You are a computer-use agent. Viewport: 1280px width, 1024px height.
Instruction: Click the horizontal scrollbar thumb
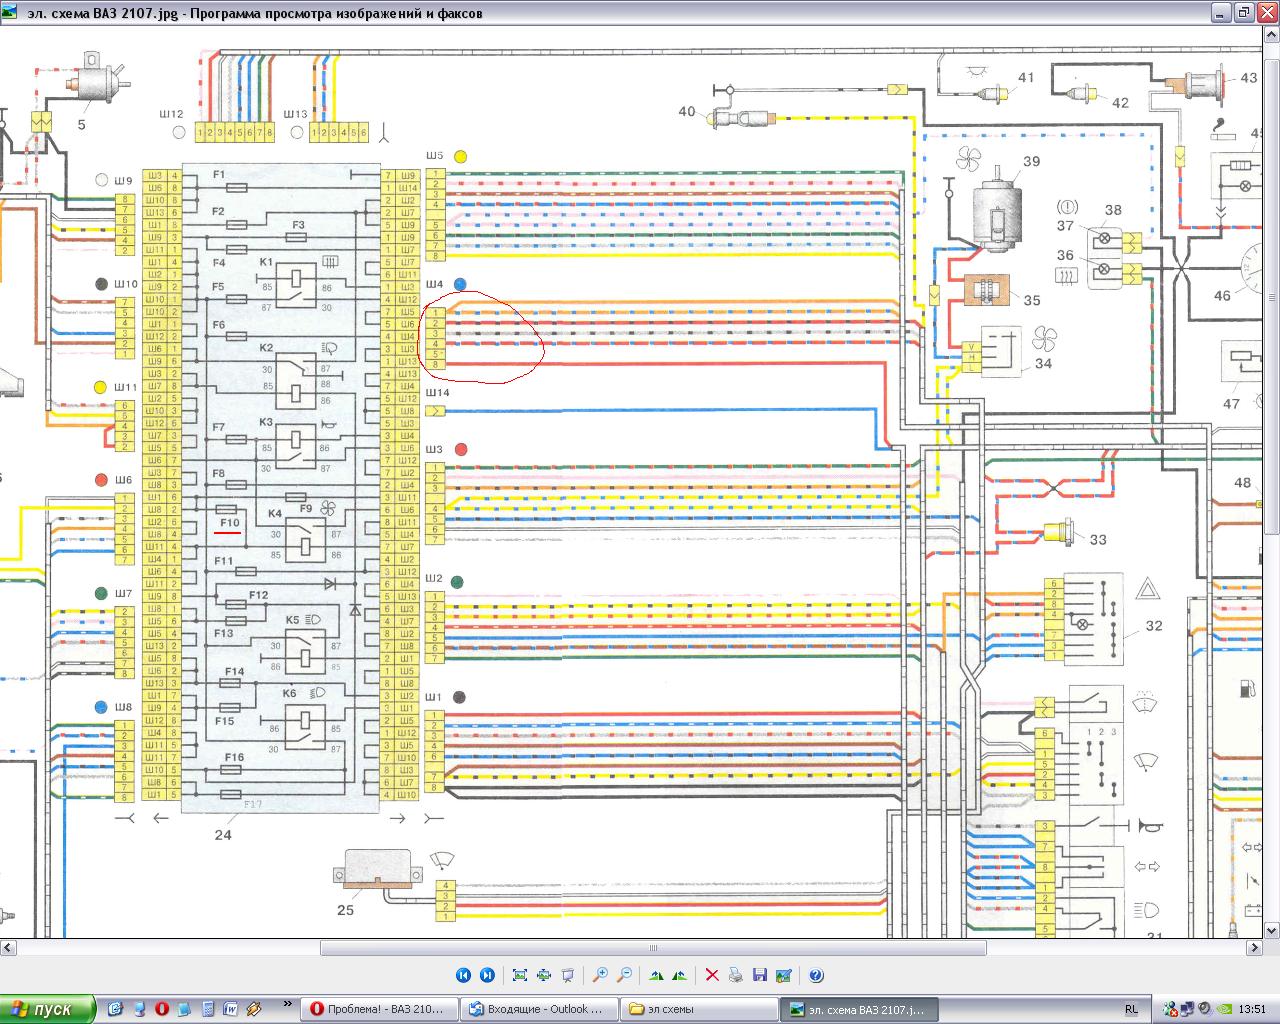click(x=653, y=948)
